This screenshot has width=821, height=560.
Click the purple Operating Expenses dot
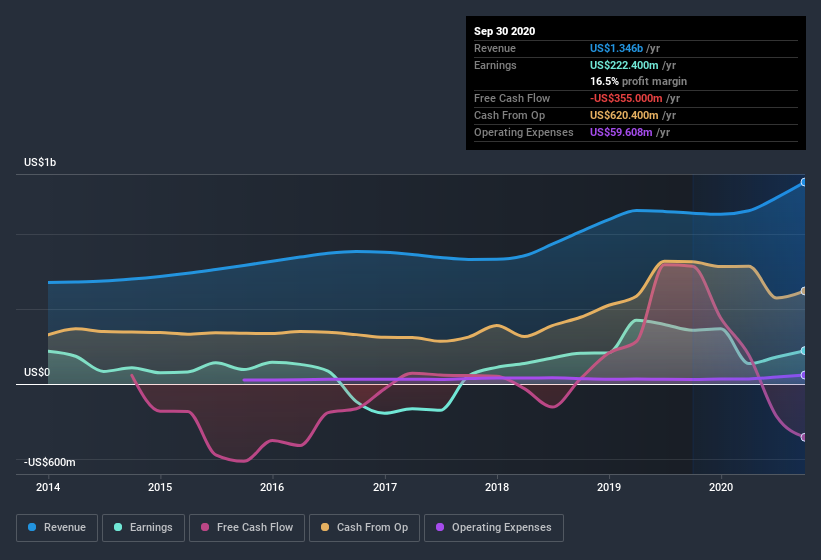coord(439,527)
